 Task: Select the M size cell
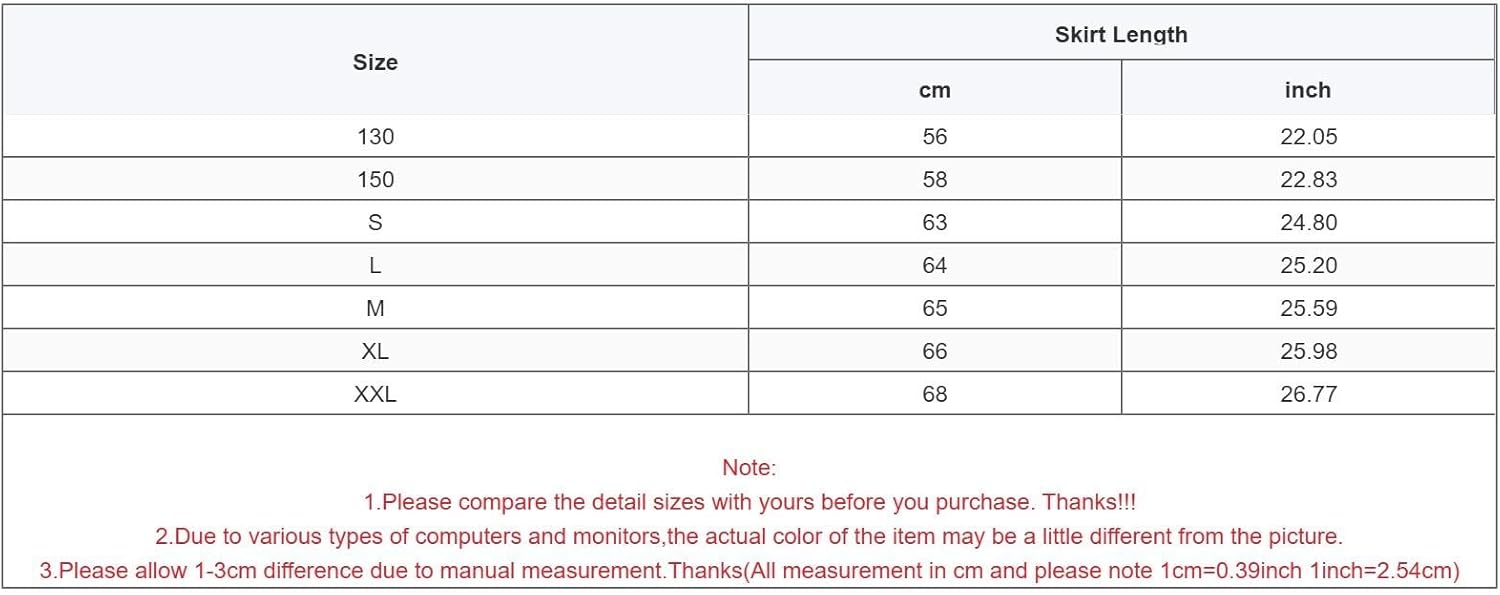[375, 309]
